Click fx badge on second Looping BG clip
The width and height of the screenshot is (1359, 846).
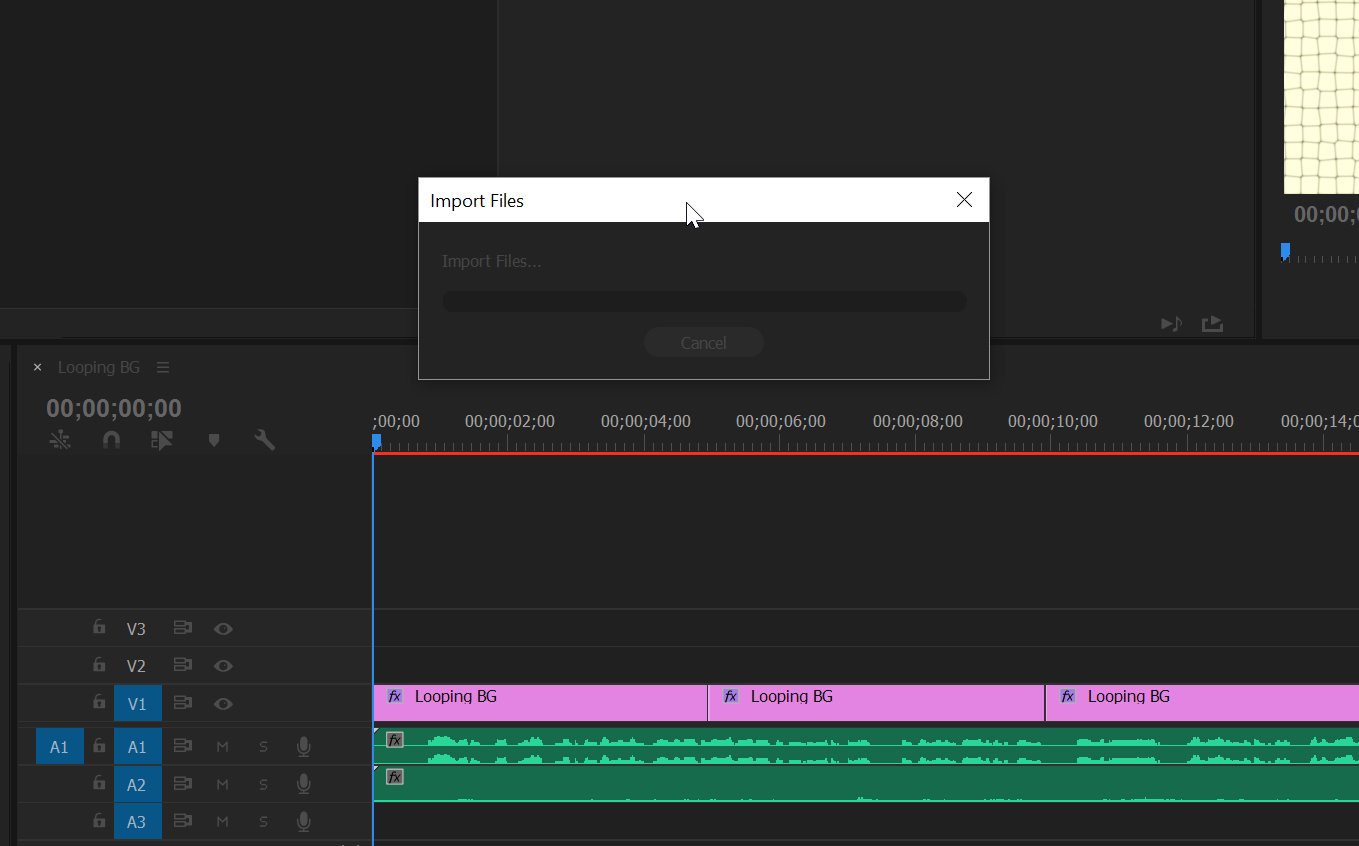click(731, 696)
